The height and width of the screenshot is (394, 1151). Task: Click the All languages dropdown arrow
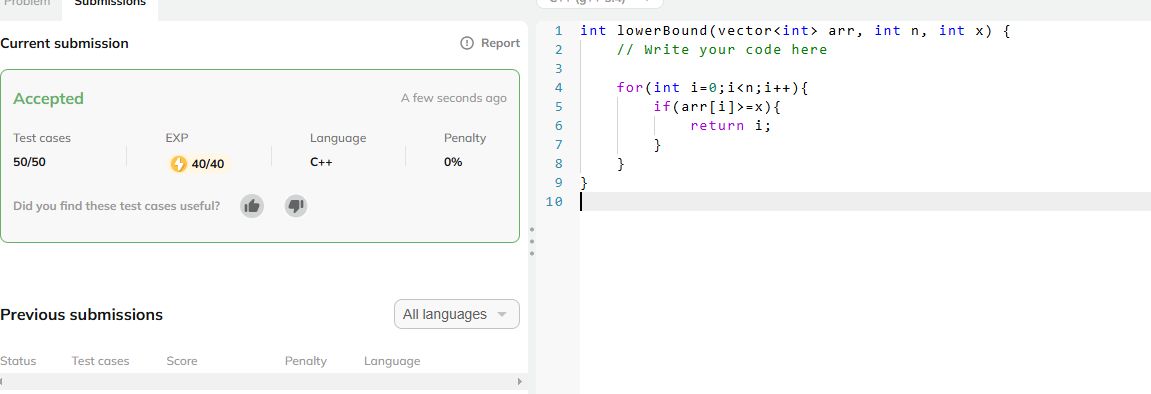502,315
